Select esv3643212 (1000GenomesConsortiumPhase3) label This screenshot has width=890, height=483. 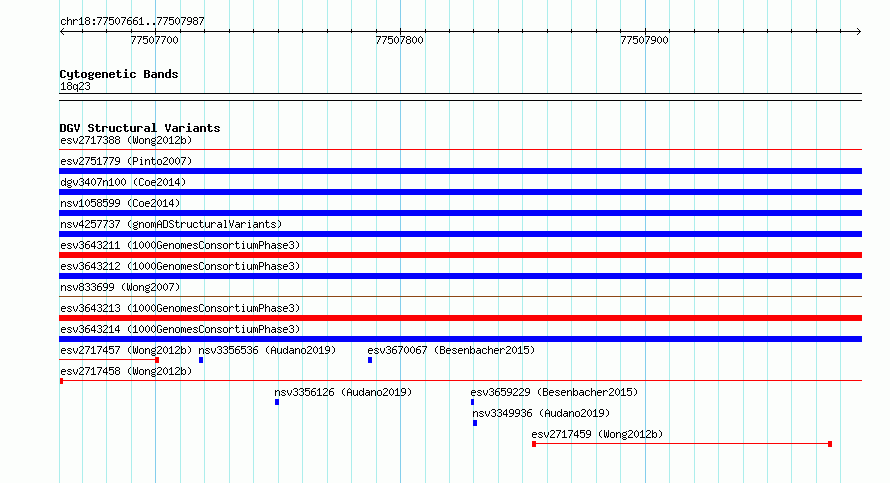pyautogui.click(x=180, y=266)
